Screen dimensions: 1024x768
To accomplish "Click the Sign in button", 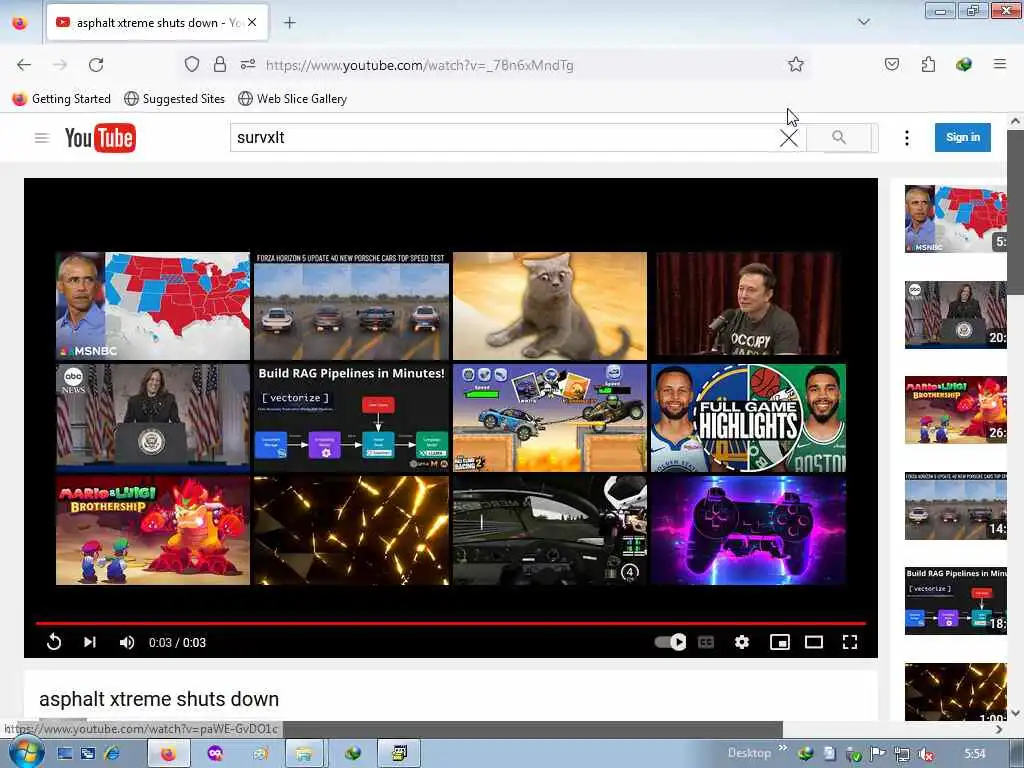I will [963, 137].
